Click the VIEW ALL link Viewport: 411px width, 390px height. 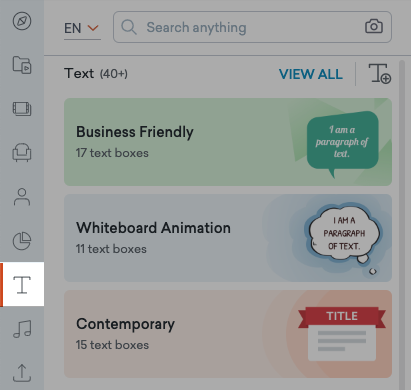(310, 74)
